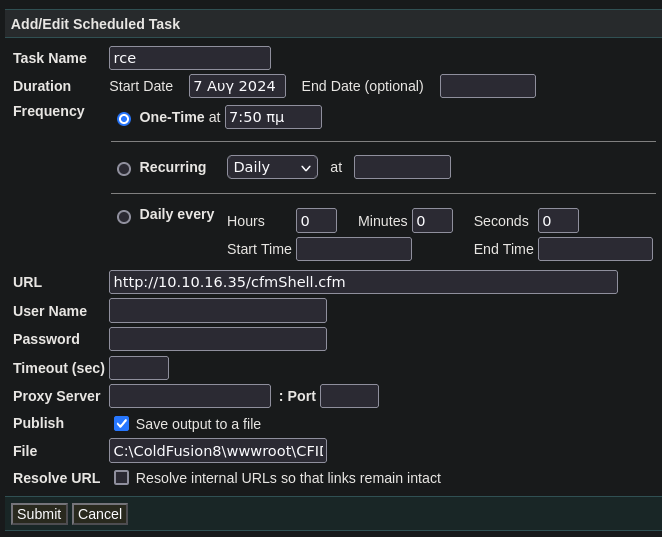This screenshot has height=537, width=662.
Task: Focus the Task Name field
Action: [x=190, y=58]
